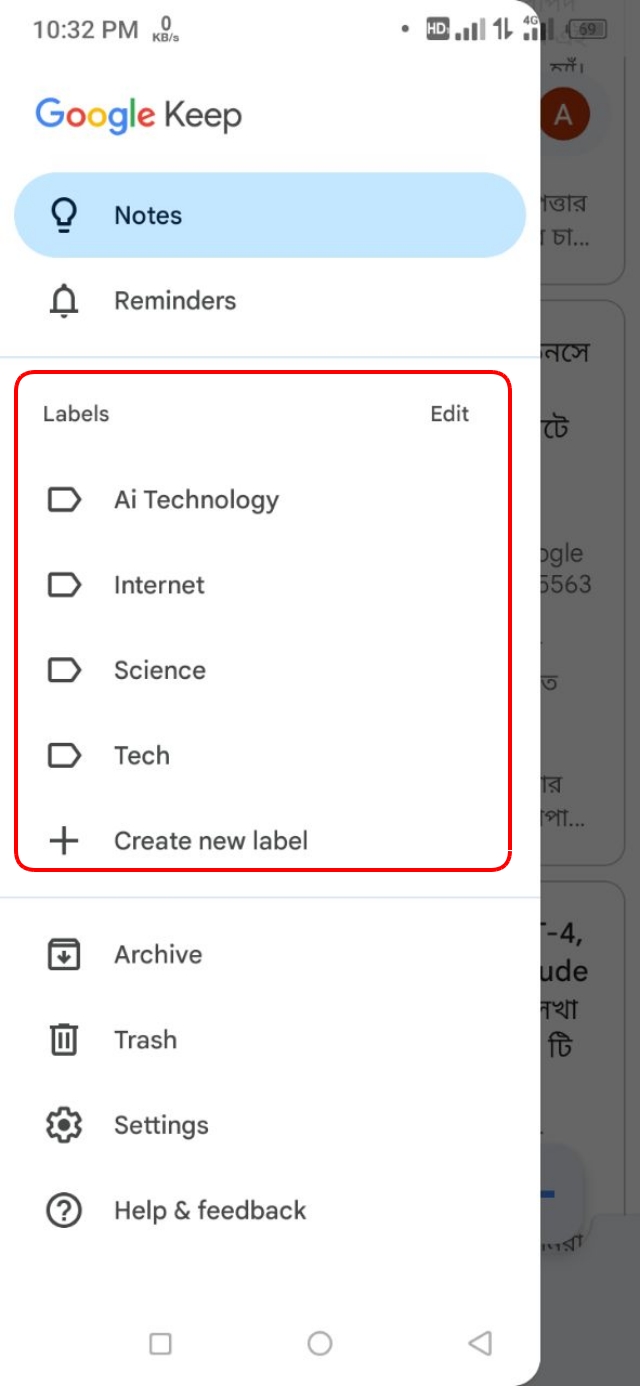
Task: Open the Reminders menu item
Action: pyautogui.click(x=175, y=301)
